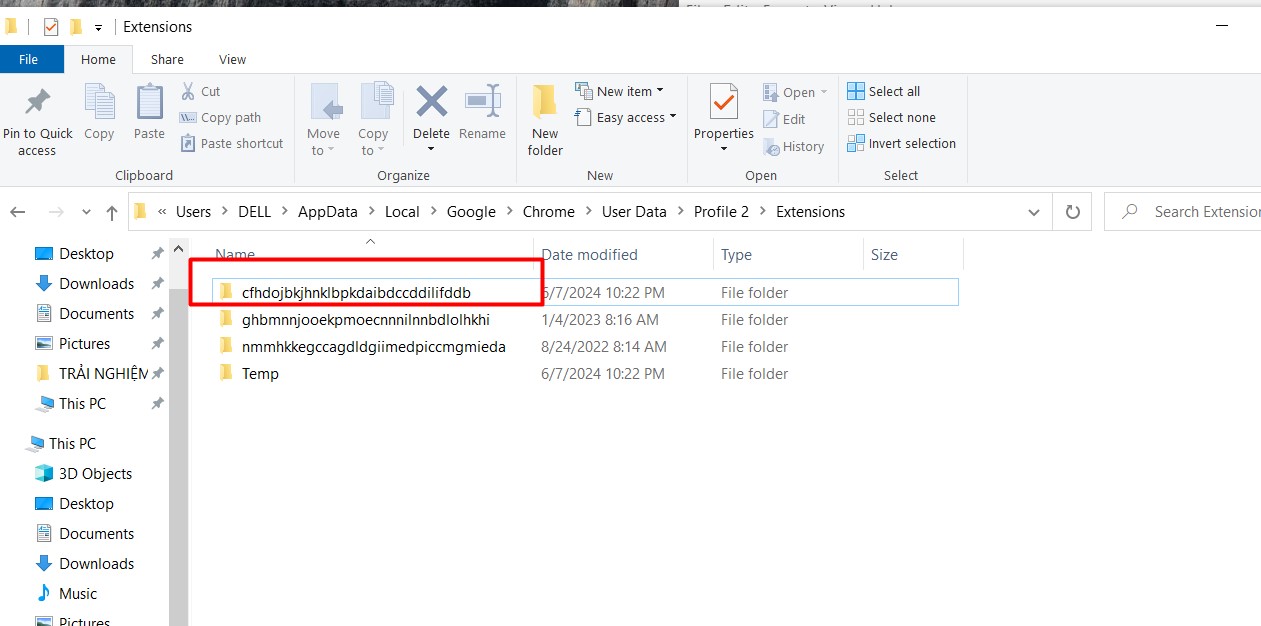Screen dimensions: 1261x626
Task: Click the Paste clipboard icon
Action: (x=149, y=103)
